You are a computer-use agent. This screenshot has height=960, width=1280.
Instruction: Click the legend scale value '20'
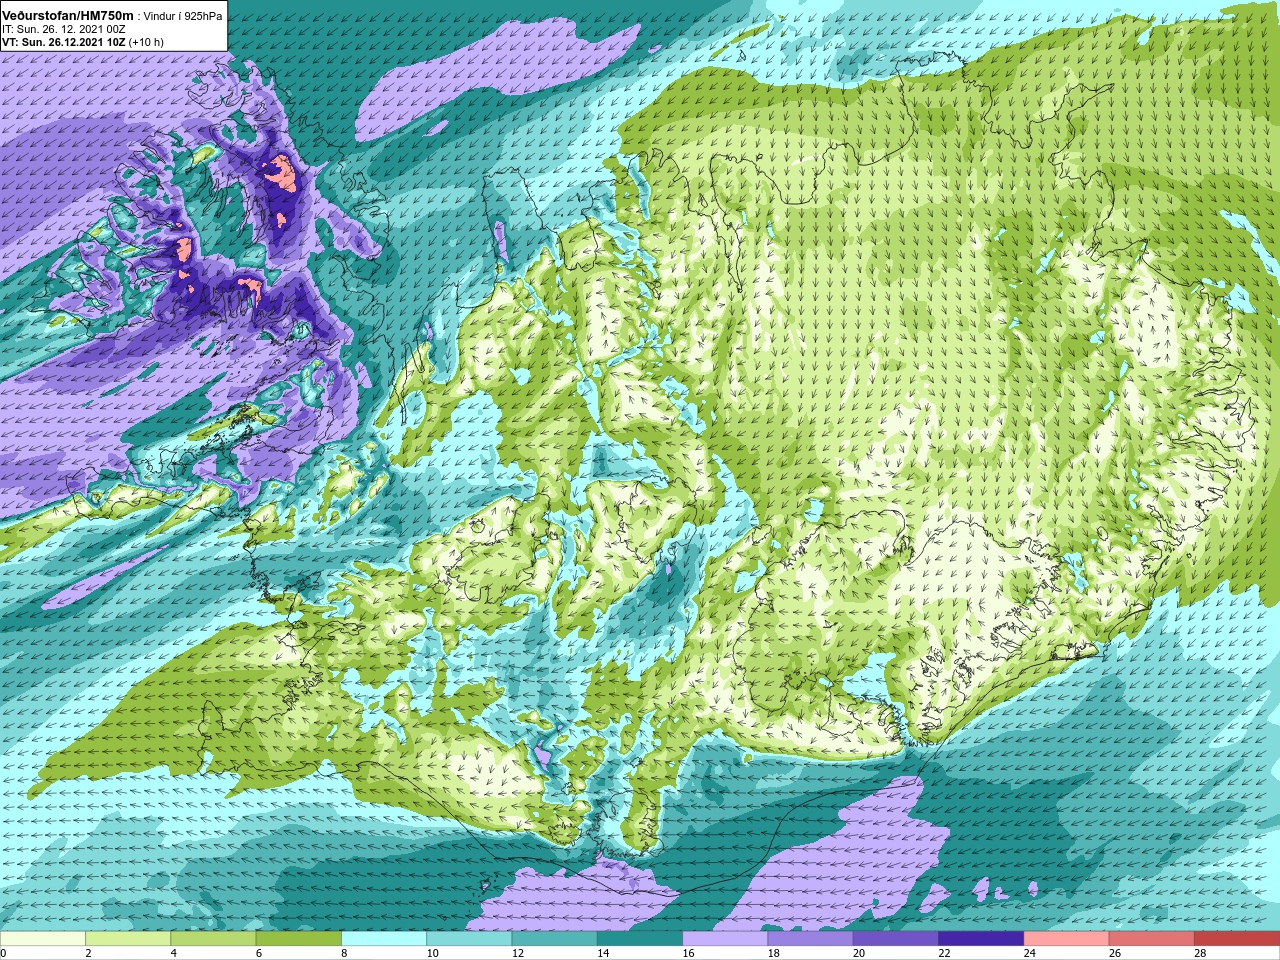(859, 953)
